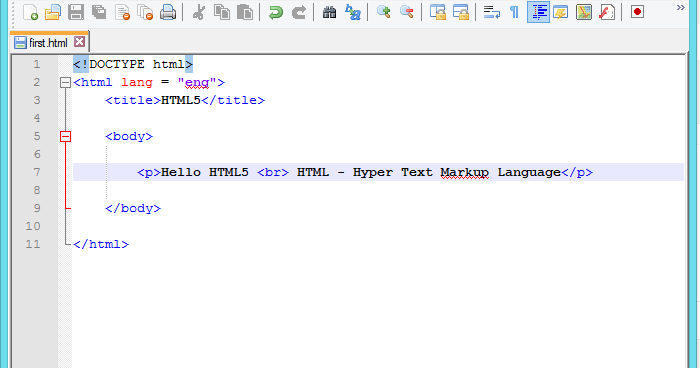Click the Close All toolbar icon
700x368 pixels.
145,12
